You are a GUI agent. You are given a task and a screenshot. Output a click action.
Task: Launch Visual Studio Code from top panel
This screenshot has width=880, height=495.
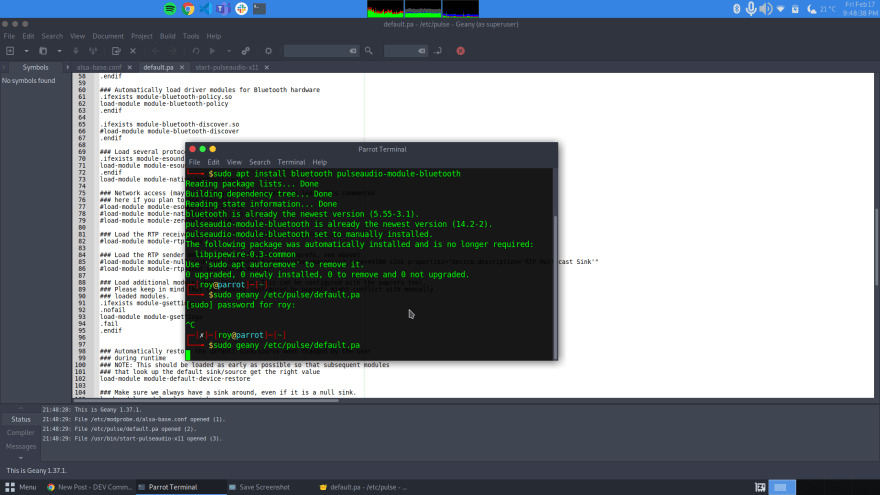point(205,8)
